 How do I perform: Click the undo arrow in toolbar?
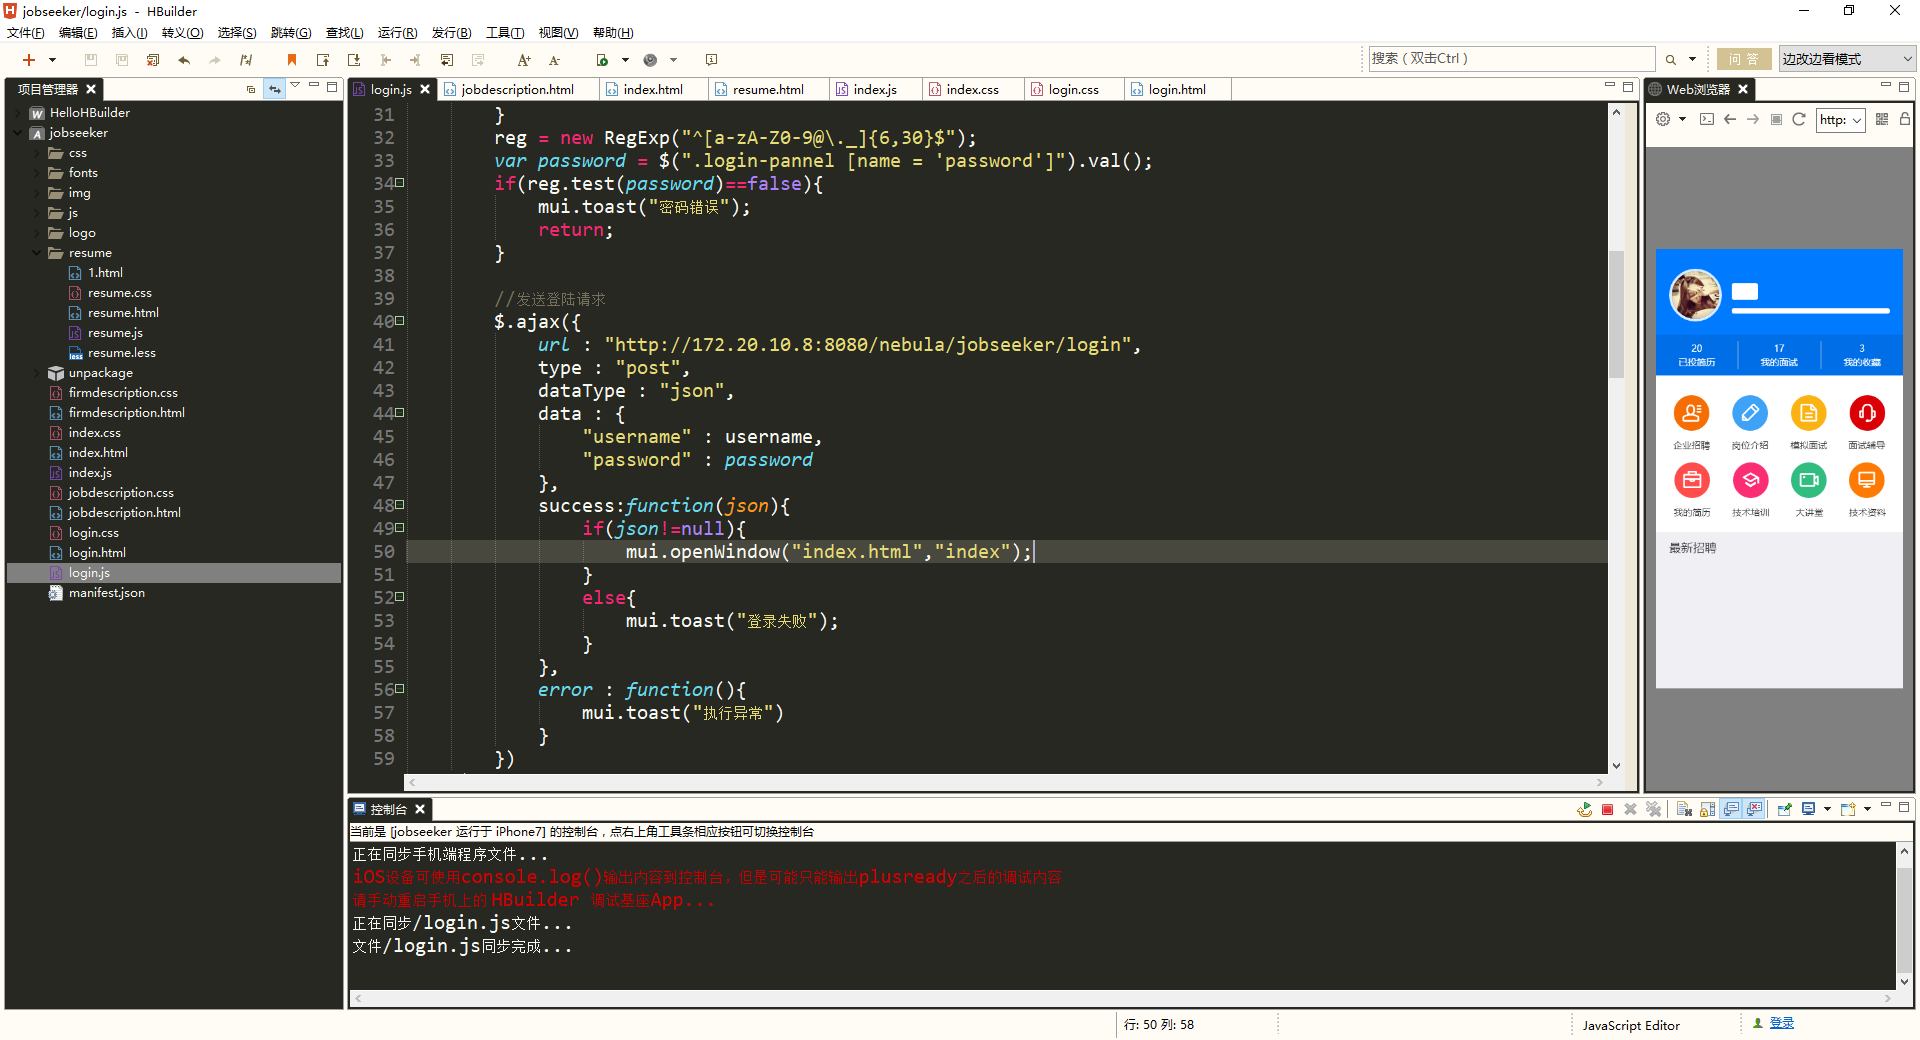pyautogui.click(x=184, y=60)
